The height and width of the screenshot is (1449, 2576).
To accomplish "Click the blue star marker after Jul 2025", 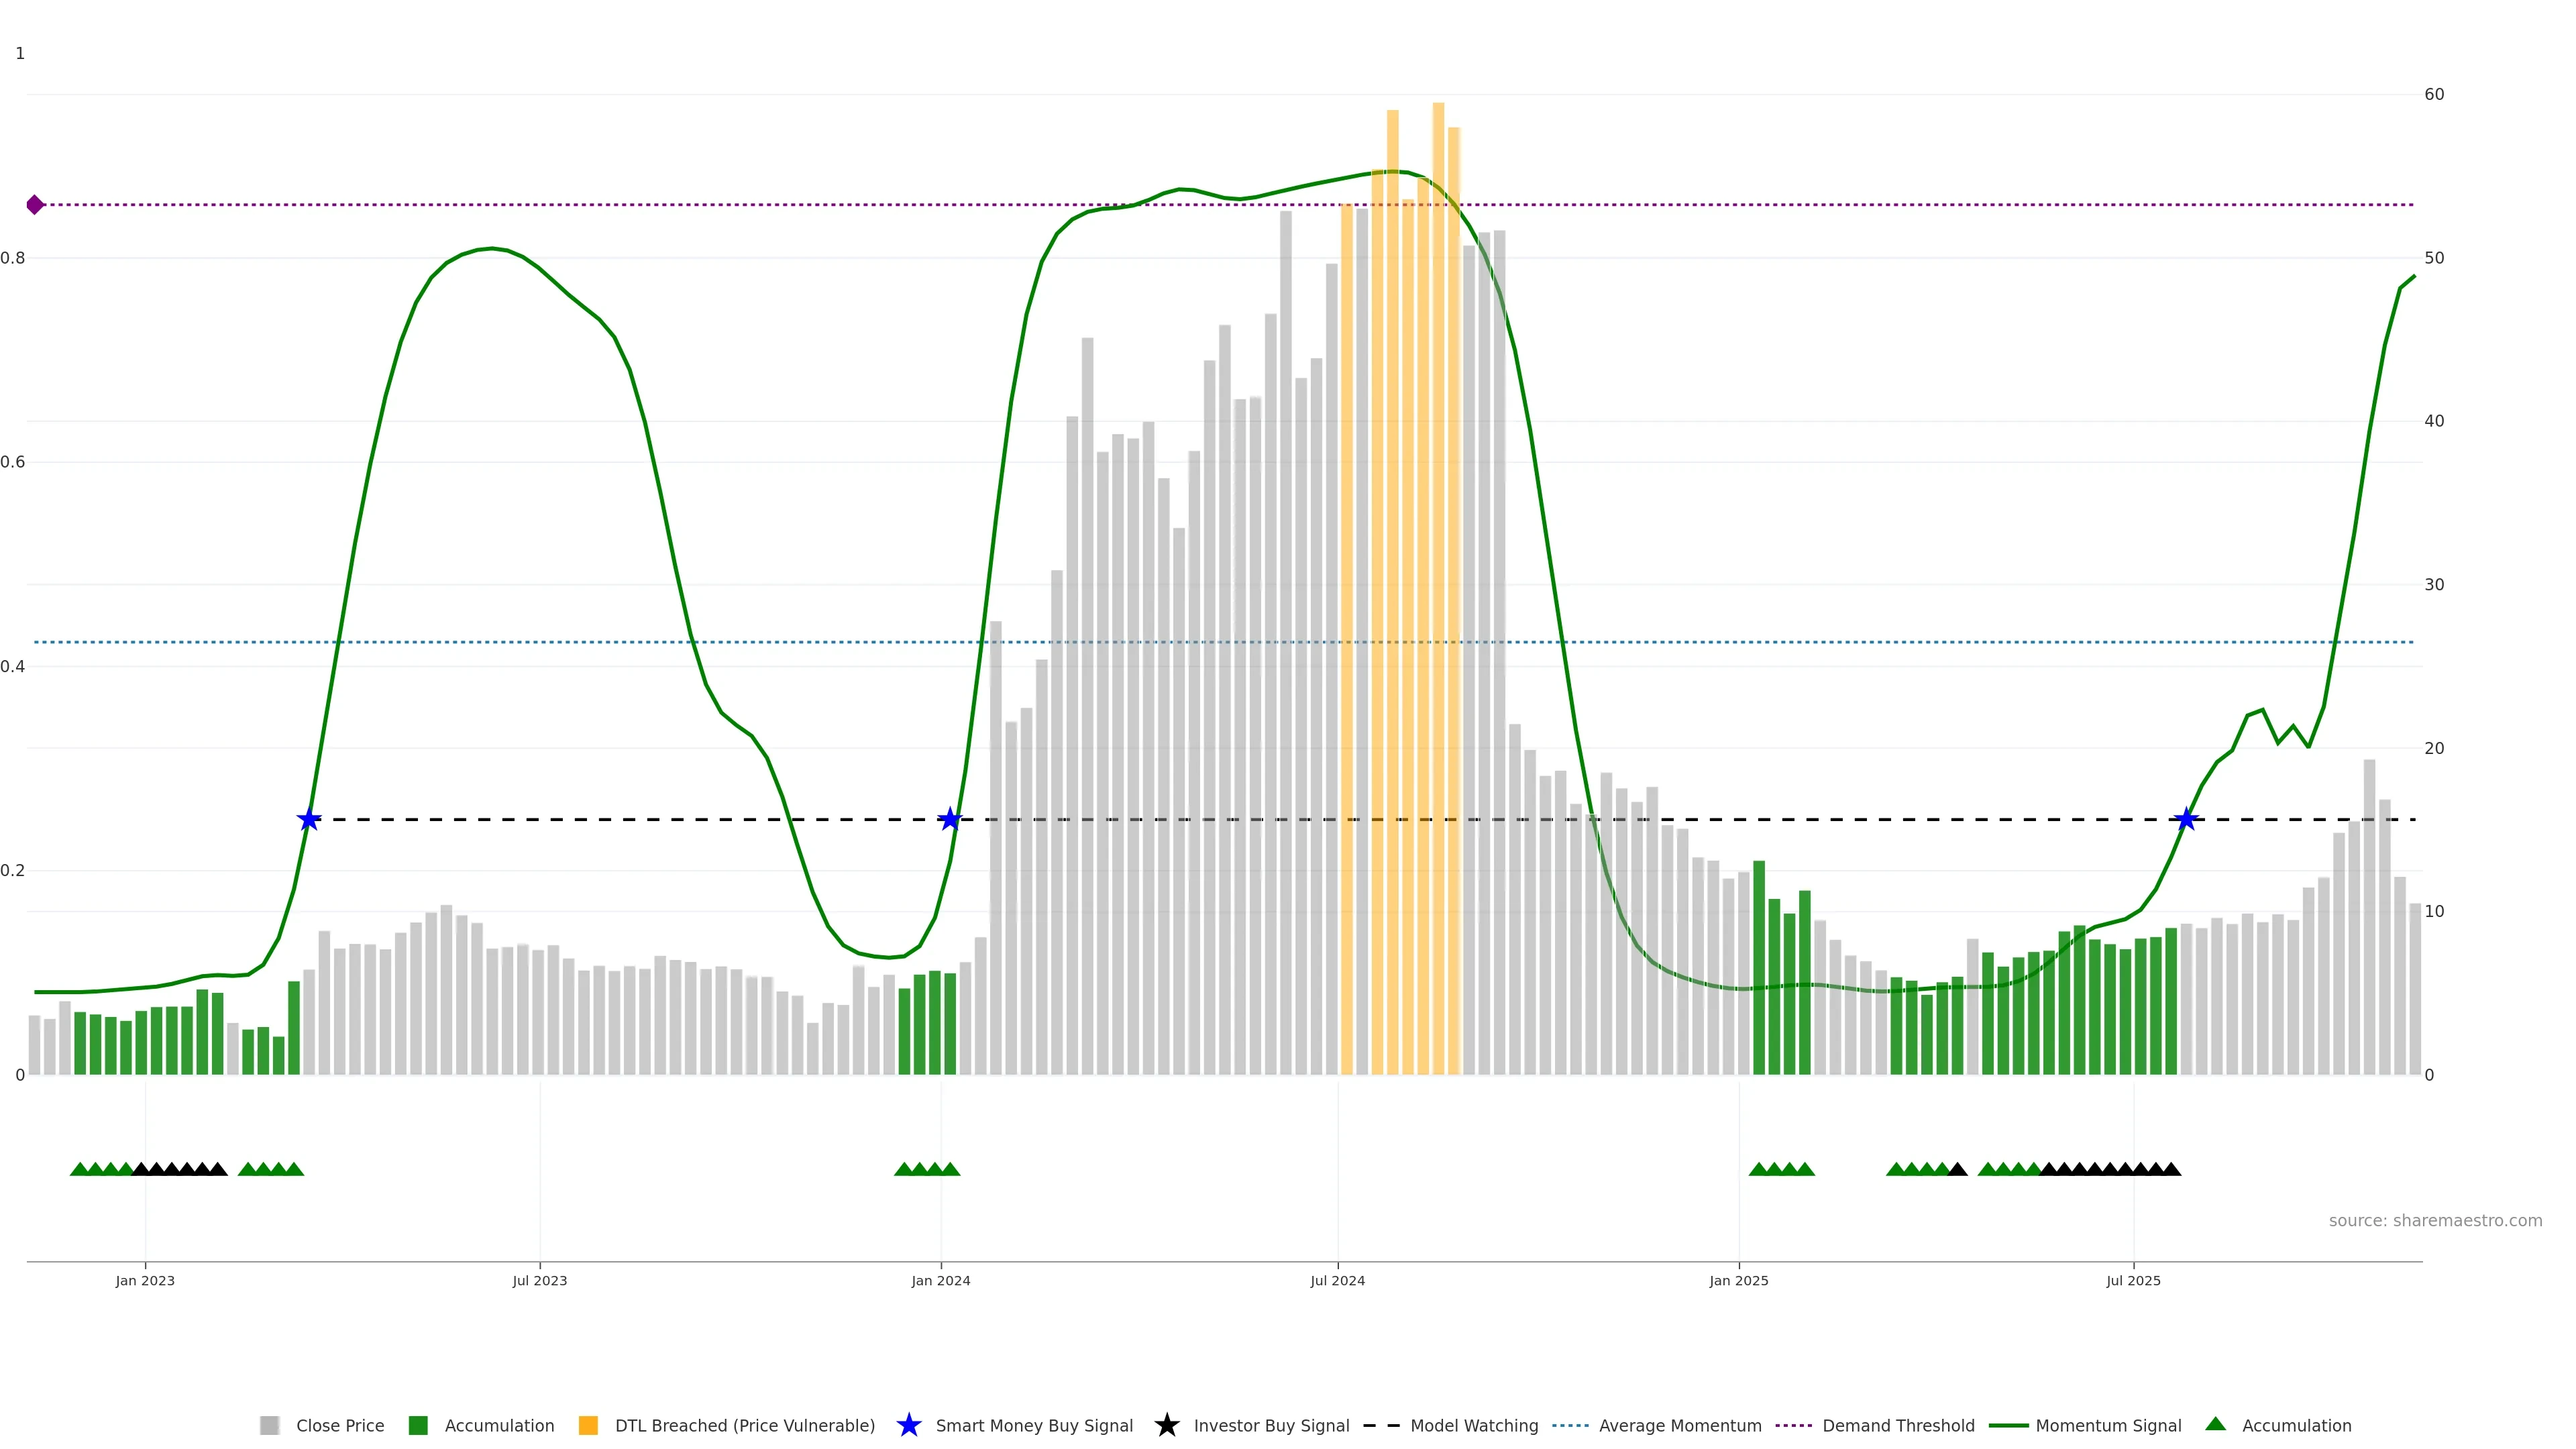I will click(2186, 820).
